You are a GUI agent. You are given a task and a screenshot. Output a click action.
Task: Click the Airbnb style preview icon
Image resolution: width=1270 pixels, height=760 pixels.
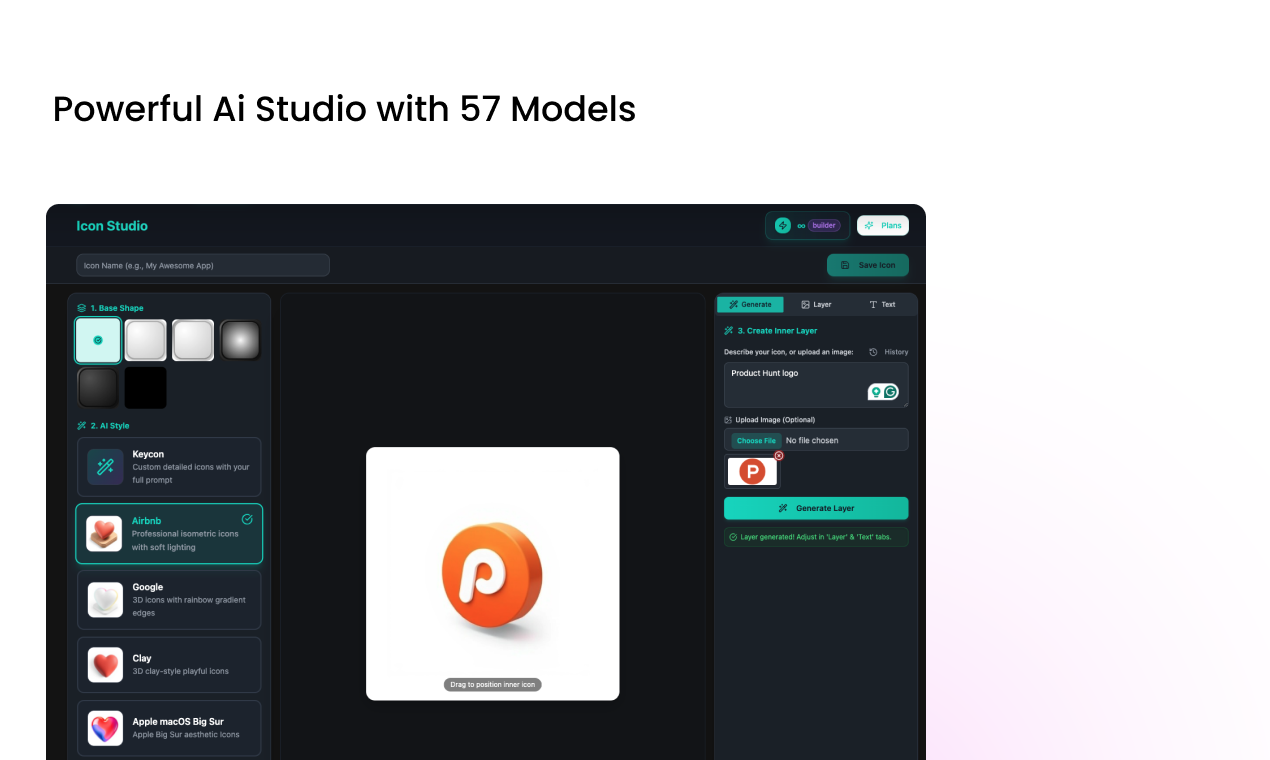[104, 534]
